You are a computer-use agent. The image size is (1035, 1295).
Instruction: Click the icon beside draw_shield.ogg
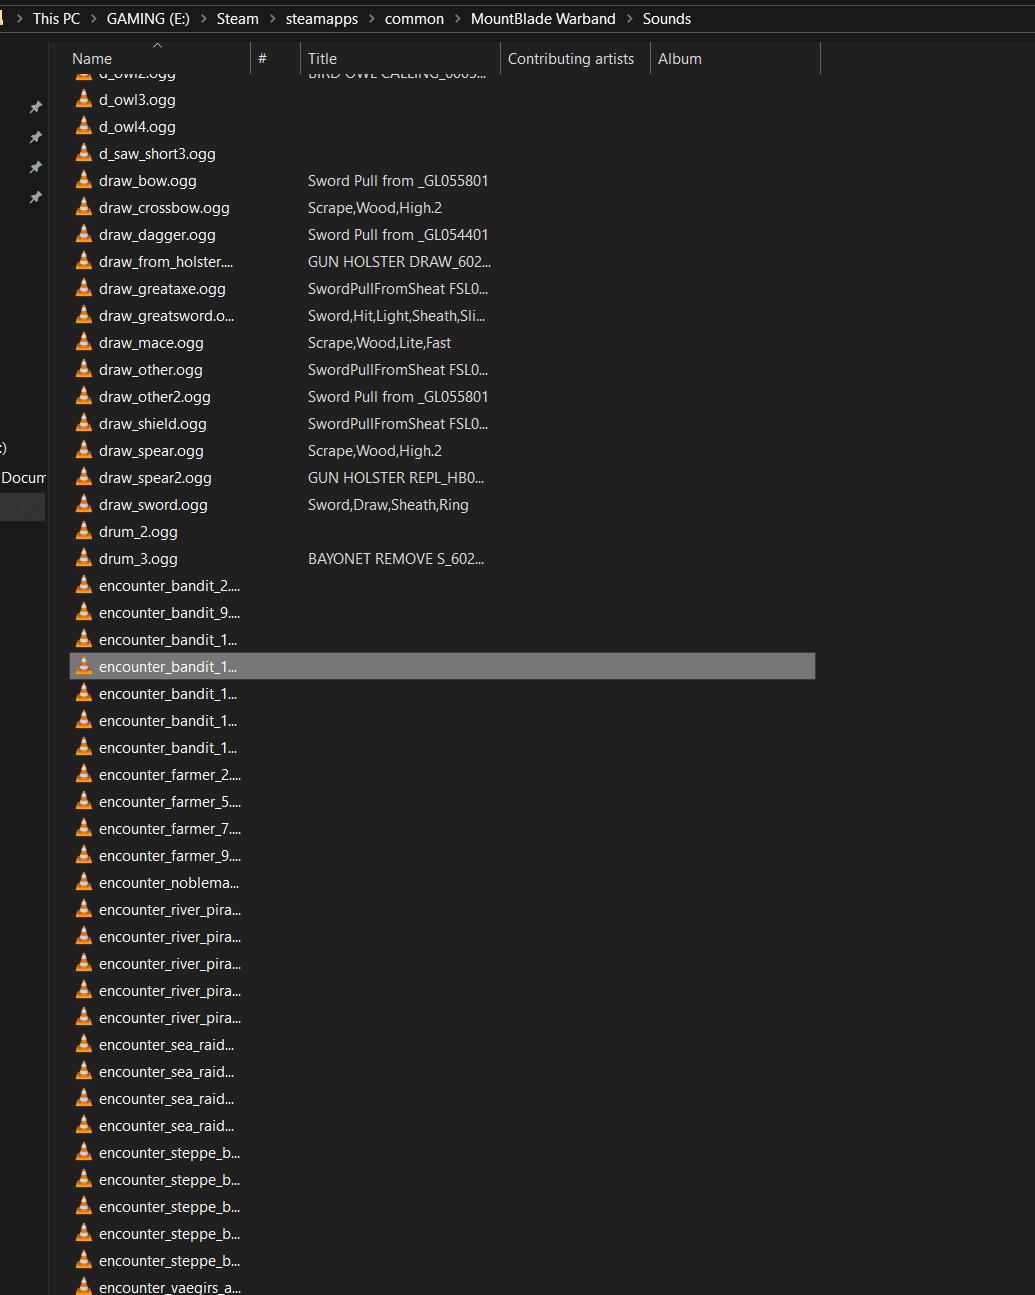[x=84, y=424]
